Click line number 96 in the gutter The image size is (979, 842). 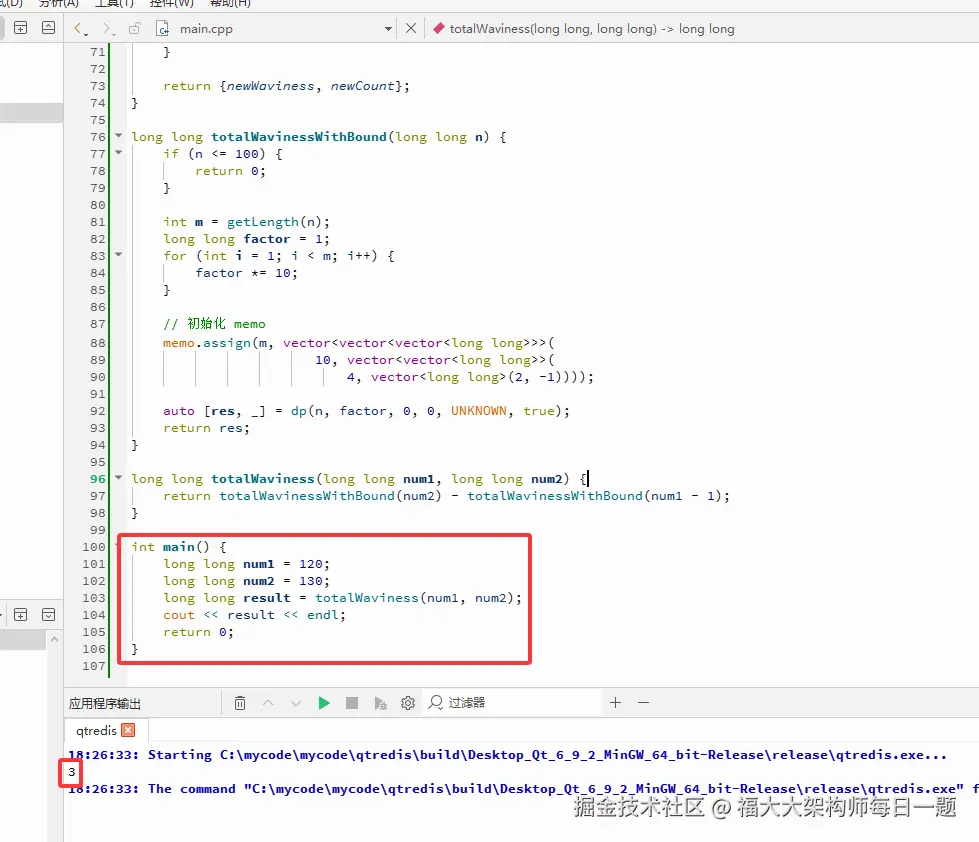pyautogui.click(x=97, y=479)
